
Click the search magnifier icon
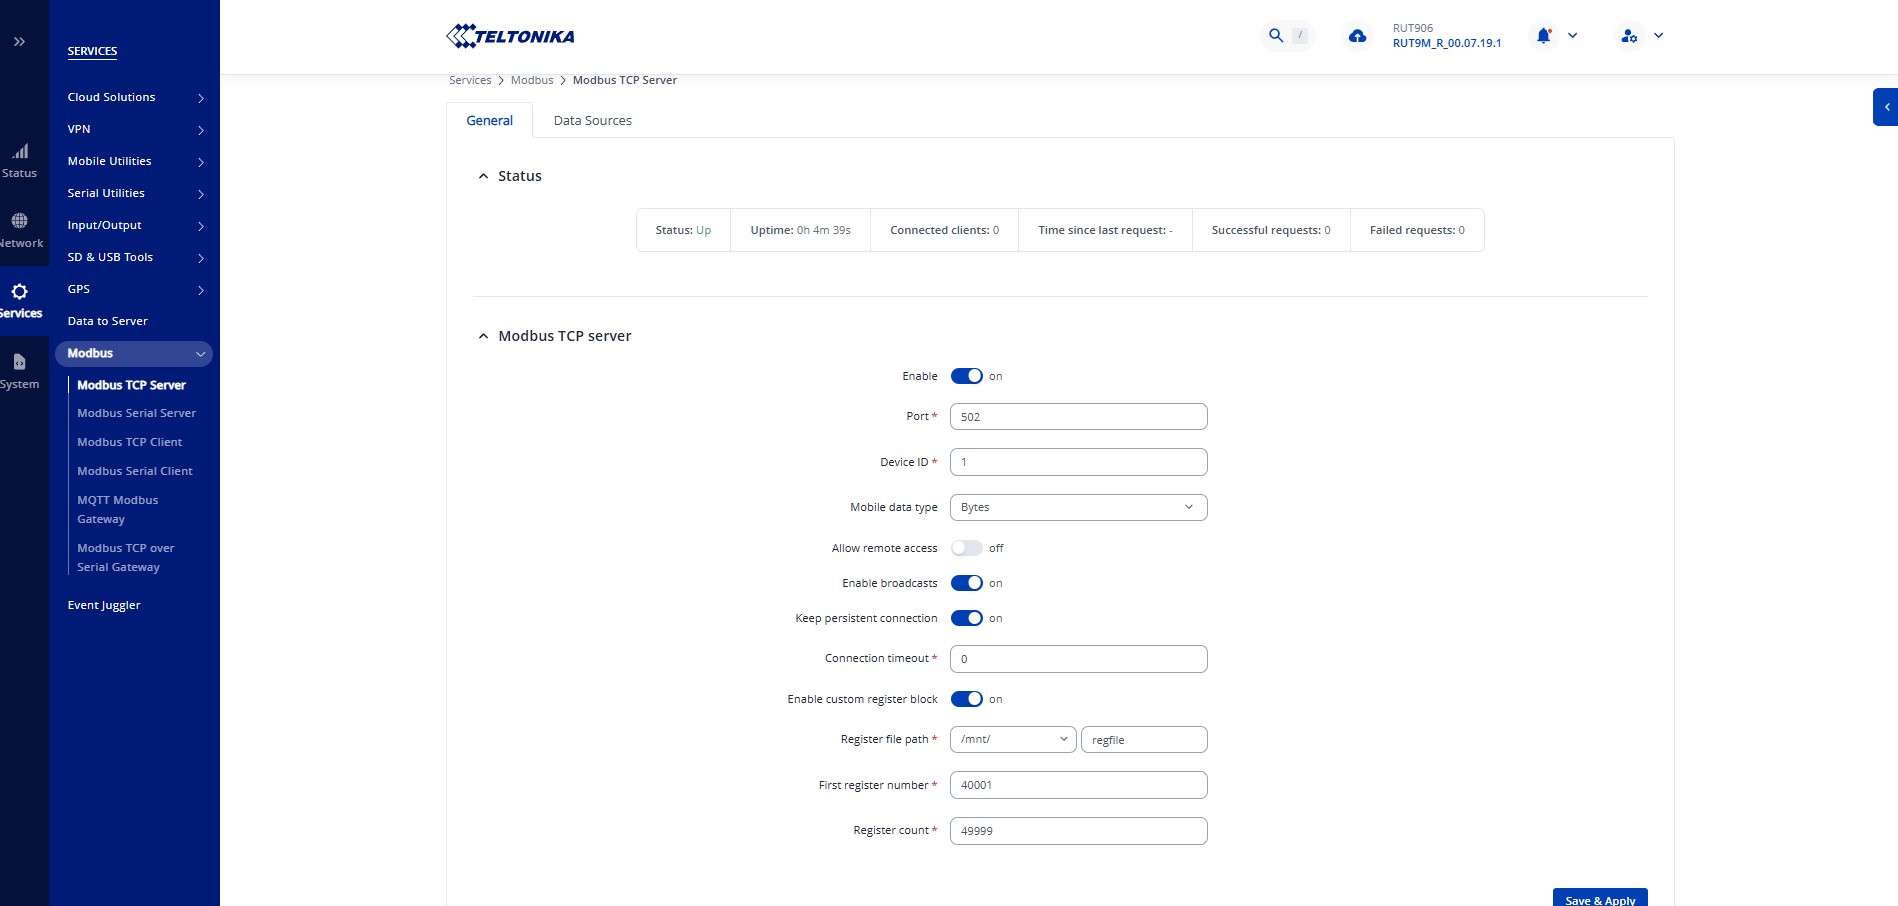[x=1275, y=36]
